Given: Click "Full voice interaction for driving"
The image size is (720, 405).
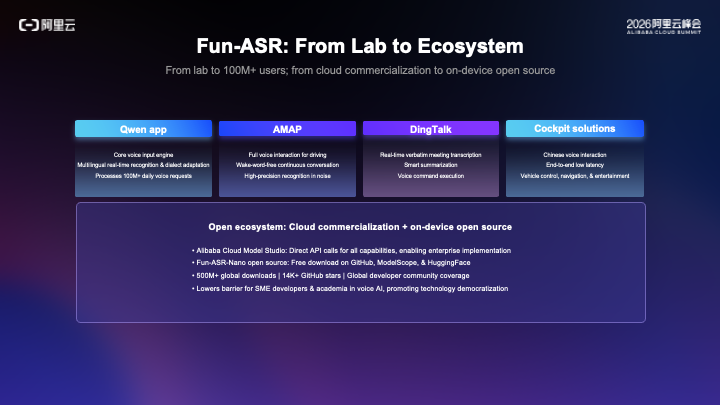Looking at the screenshot, I should 287,155.
